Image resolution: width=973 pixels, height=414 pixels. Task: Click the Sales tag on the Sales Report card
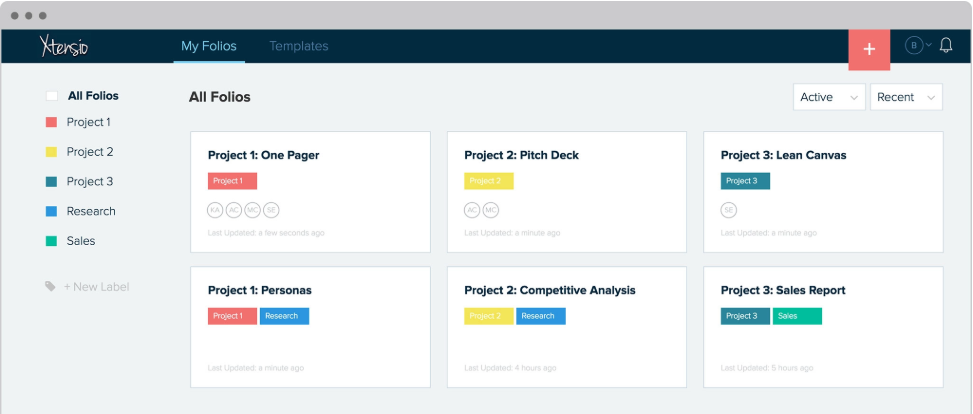pyautogui.click(x=796, y=316)
